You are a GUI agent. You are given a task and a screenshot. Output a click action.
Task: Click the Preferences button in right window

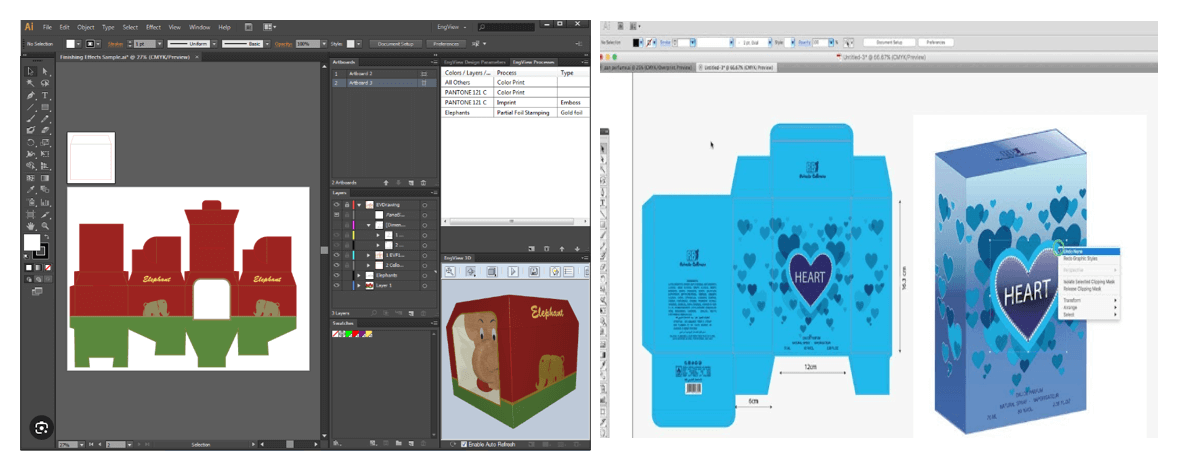coord(935,43)
